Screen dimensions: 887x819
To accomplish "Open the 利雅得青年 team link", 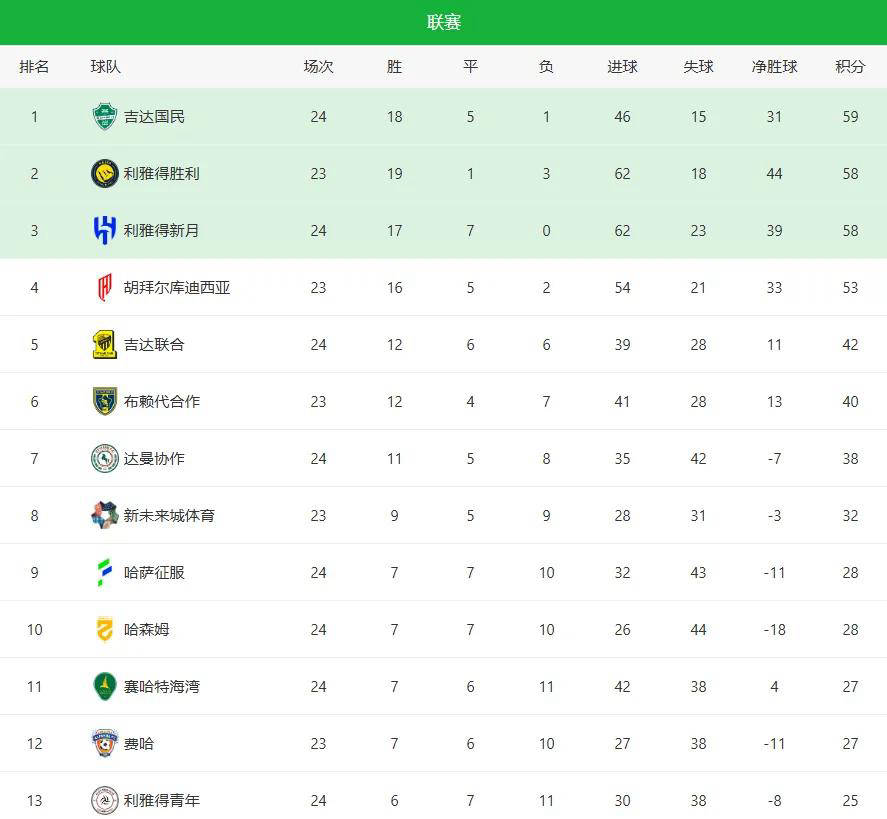I will click(x=162, y=801).
